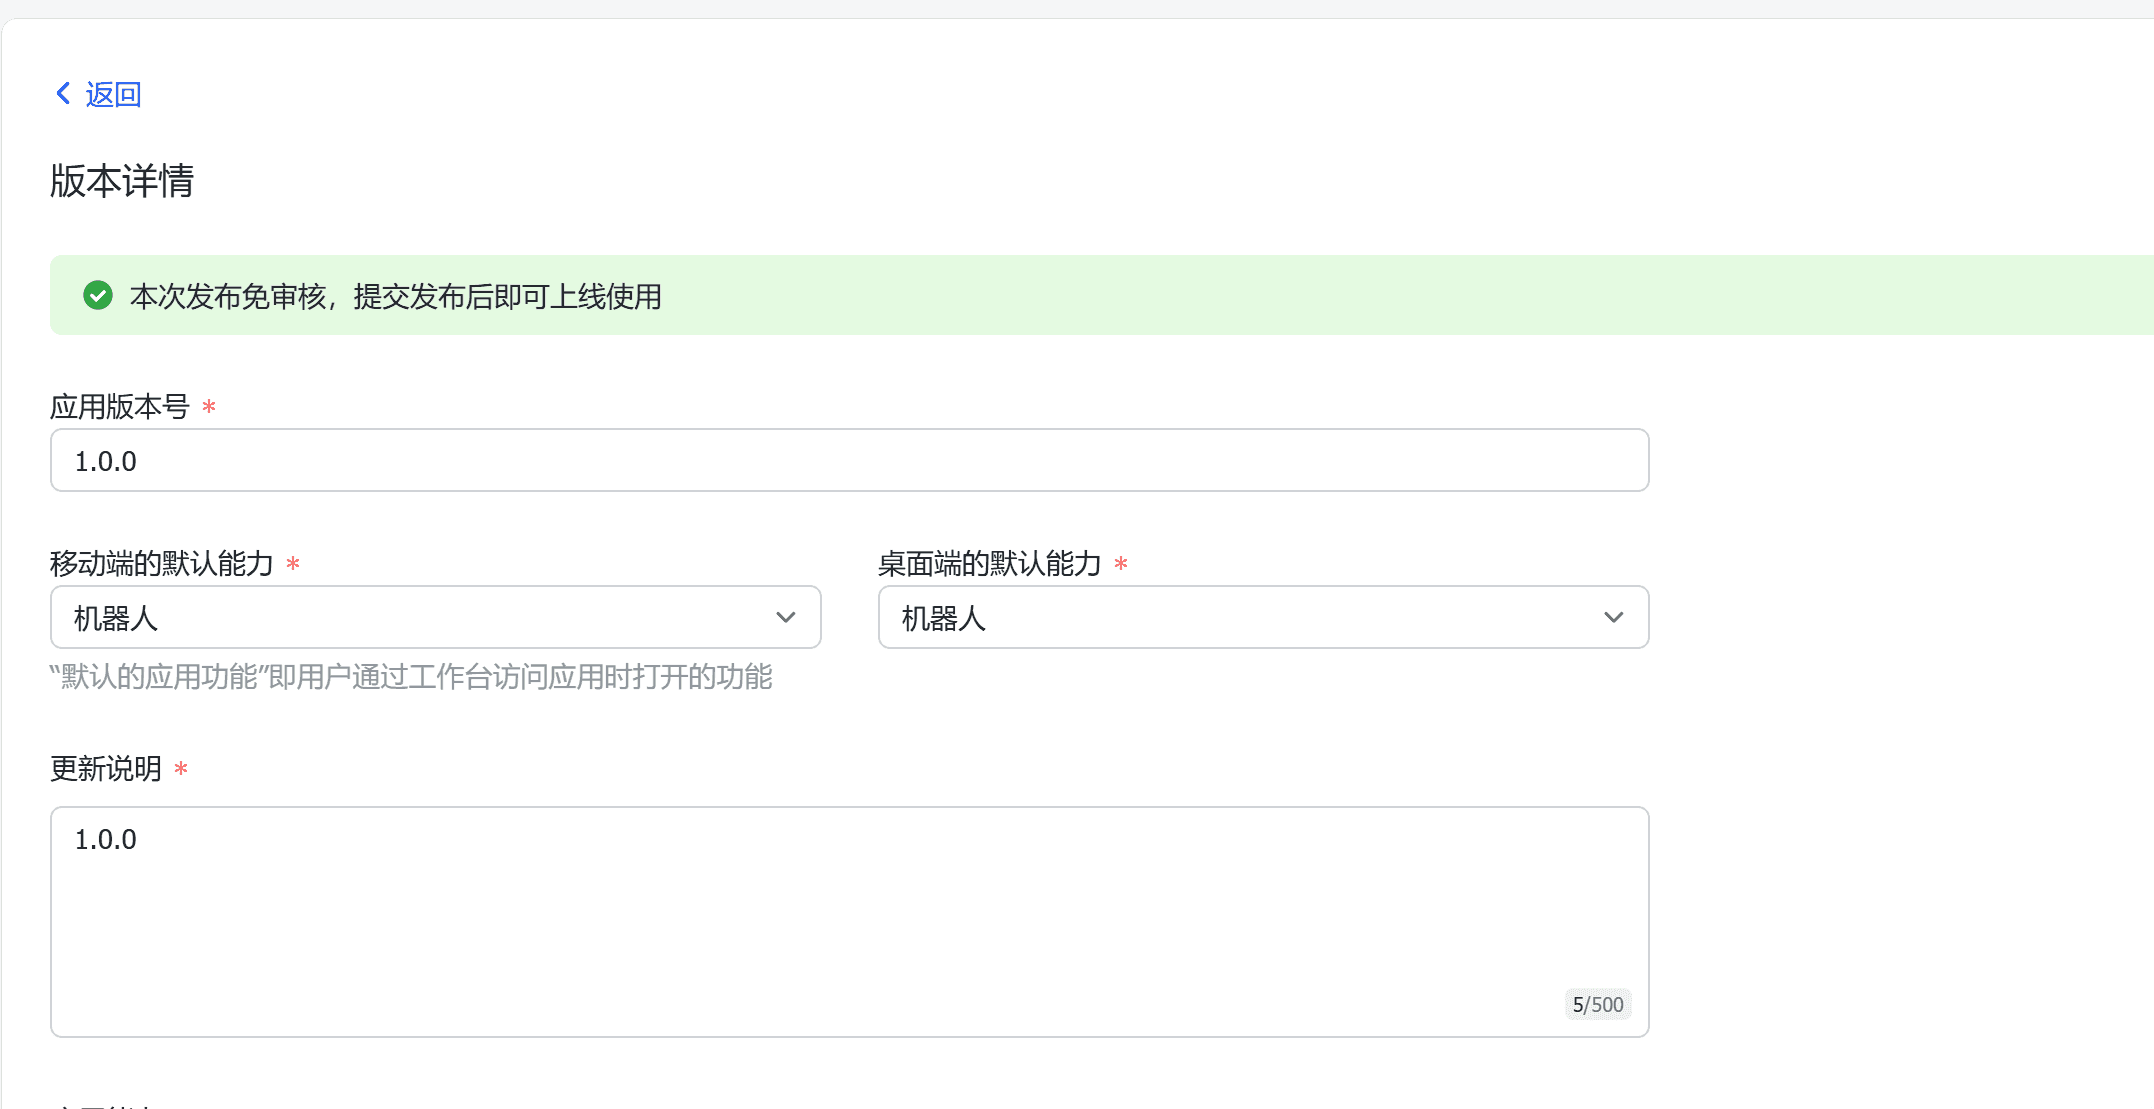Click the 桌面端的默认能力 label
The image size is (2154, 1109).
989,564
